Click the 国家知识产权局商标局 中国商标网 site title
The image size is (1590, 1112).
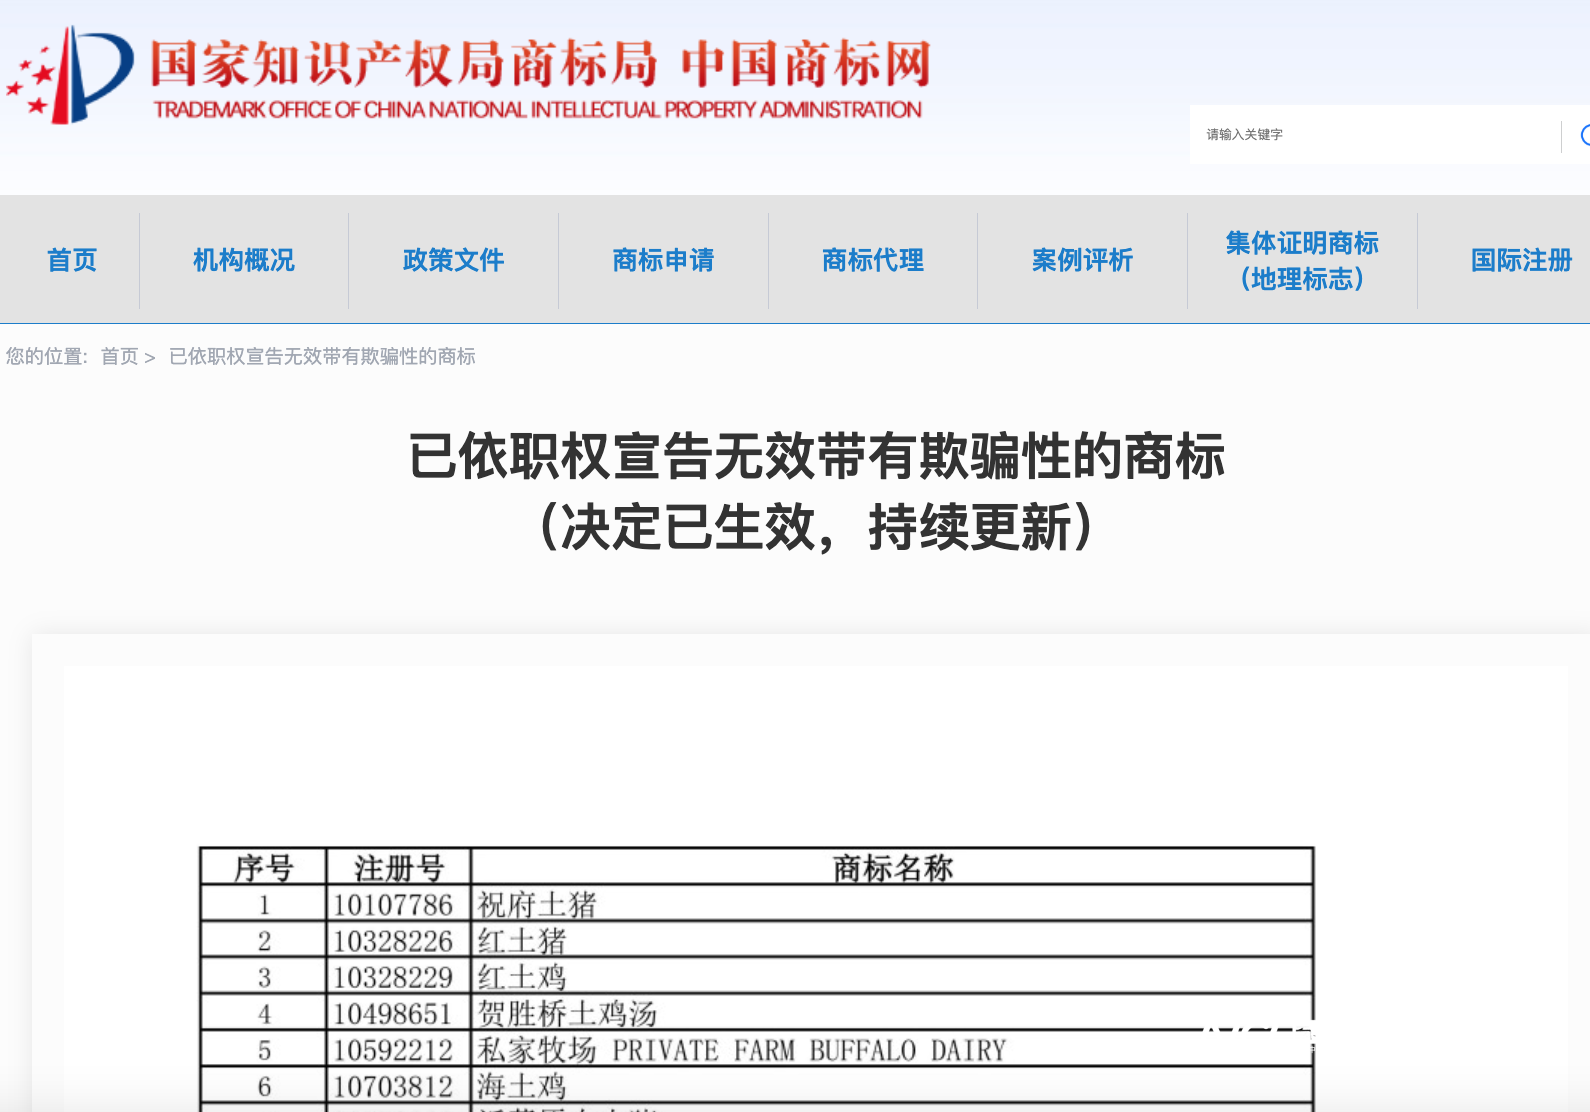[x=541, y=63]
